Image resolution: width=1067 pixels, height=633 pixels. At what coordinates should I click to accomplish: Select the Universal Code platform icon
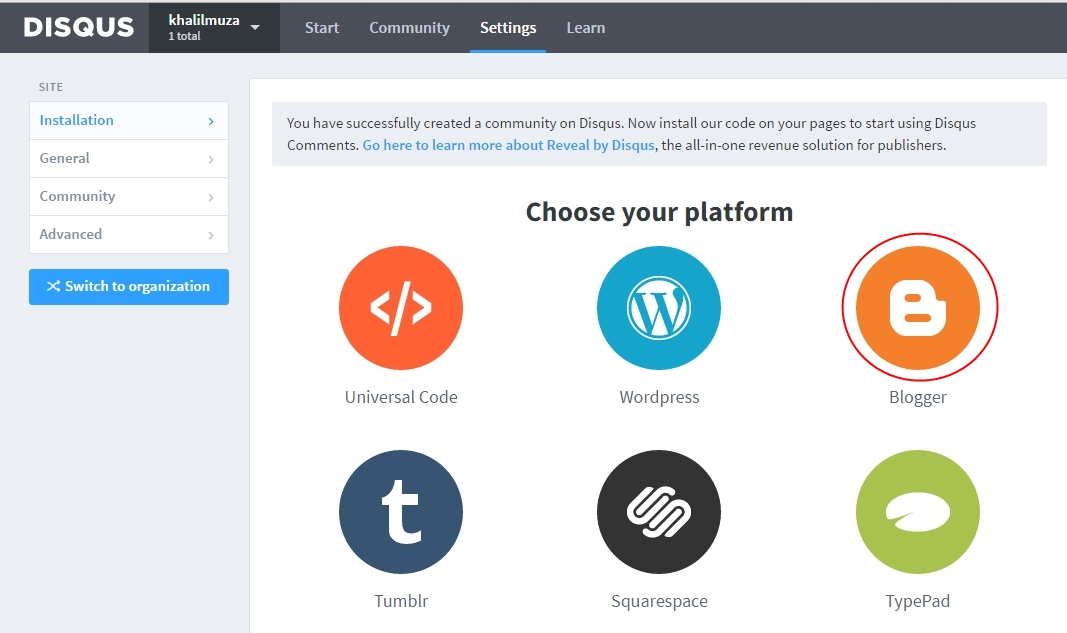pyautogui.click(x=400, y=308)
